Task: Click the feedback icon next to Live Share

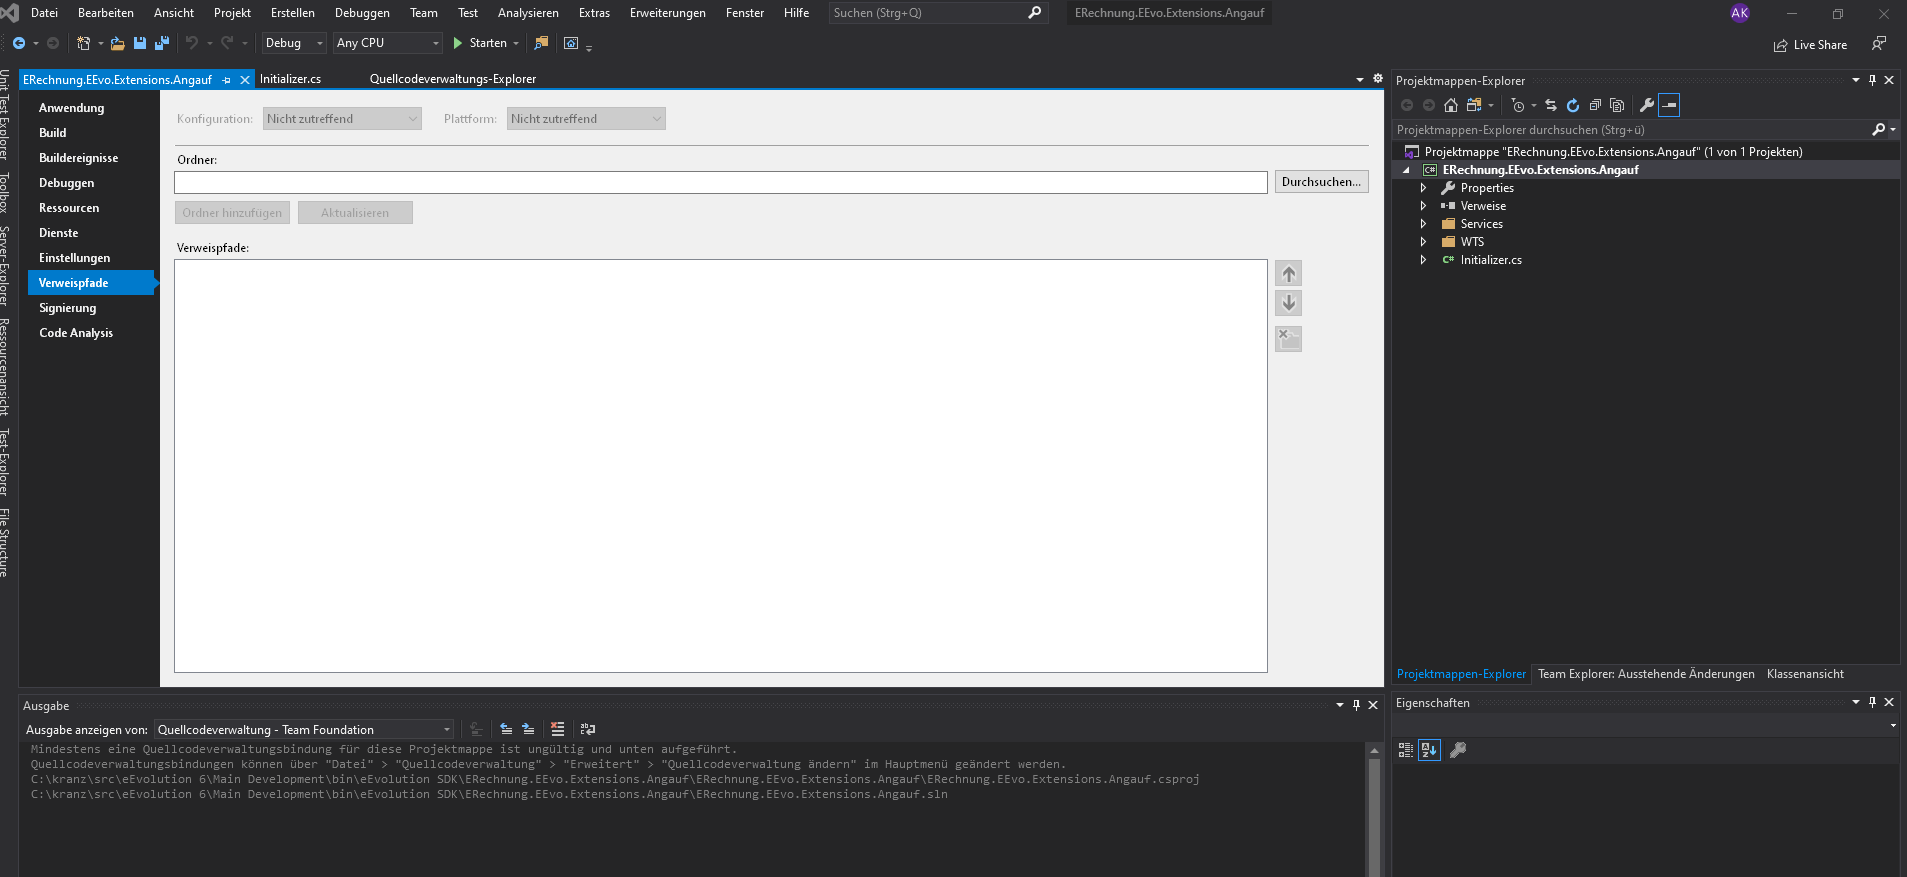Action: tap(1879, 43)
